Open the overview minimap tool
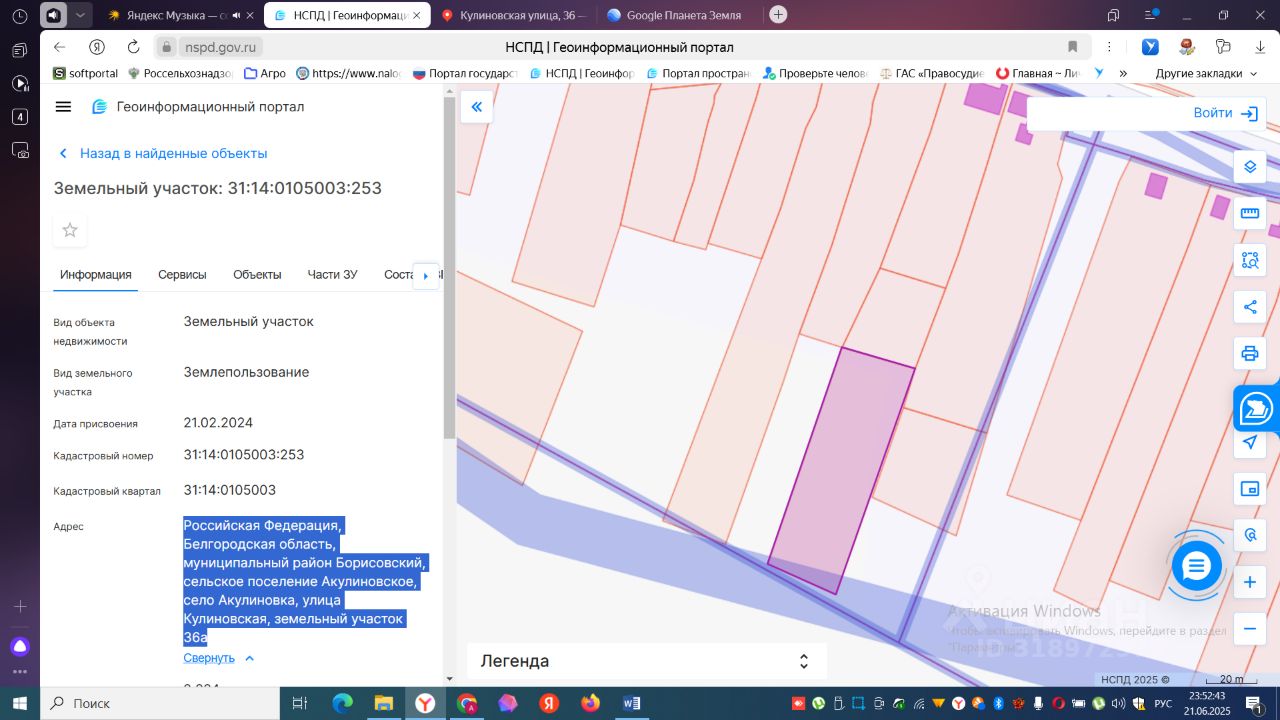This screenshot has height=720, width=1280. (1249, 489)
